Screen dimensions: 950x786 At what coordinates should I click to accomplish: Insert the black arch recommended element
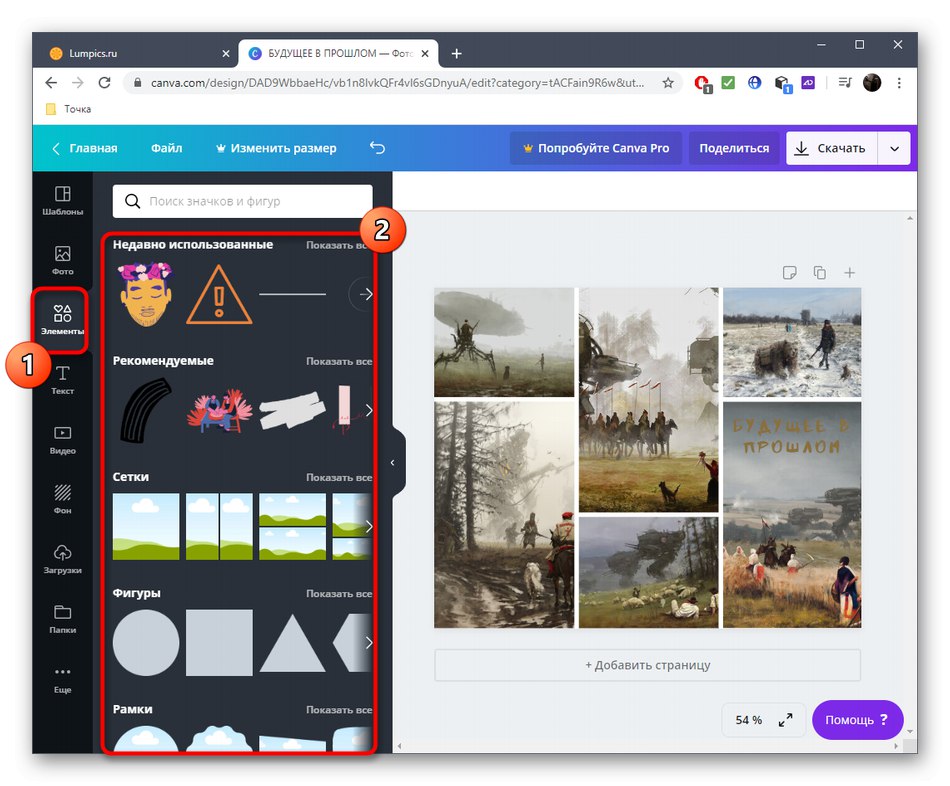[x=146, y=410]
